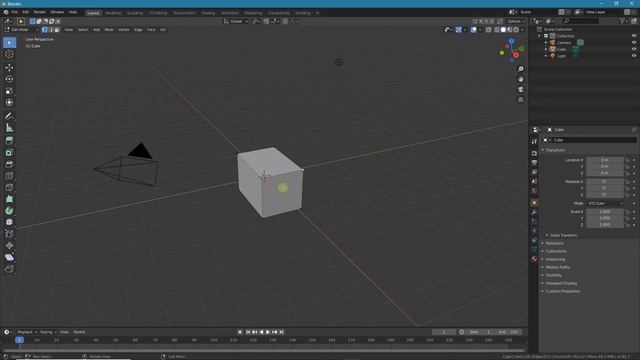Viewport: 640px width, 360px height.
Task: Enable edge select mode
Action: tap(51, 30)
